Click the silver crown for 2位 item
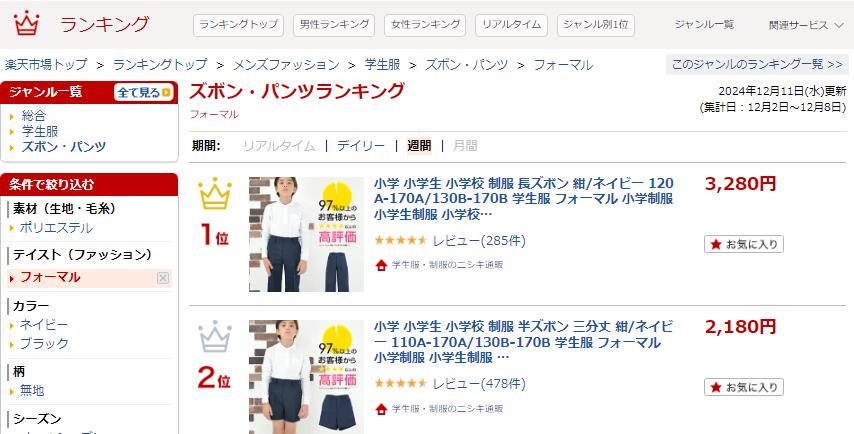854x434 pixels. (215, 337)
